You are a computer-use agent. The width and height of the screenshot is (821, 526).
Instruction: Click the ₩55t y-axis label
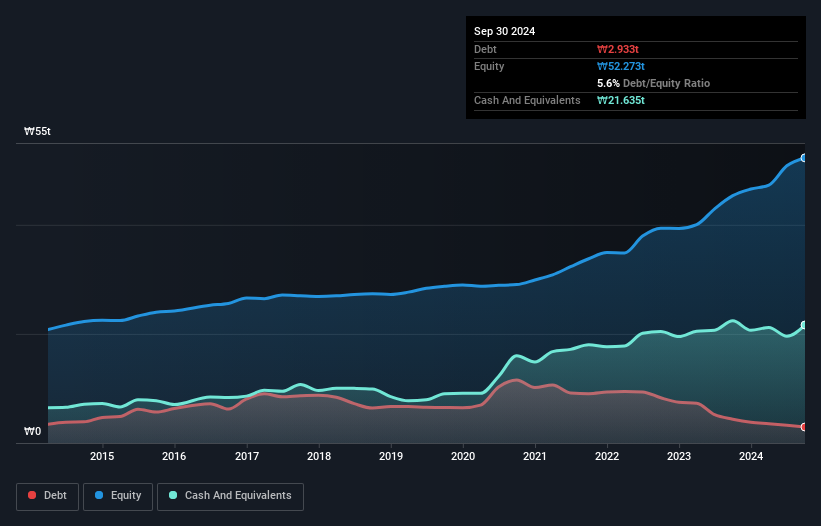[x=37, y=131]
